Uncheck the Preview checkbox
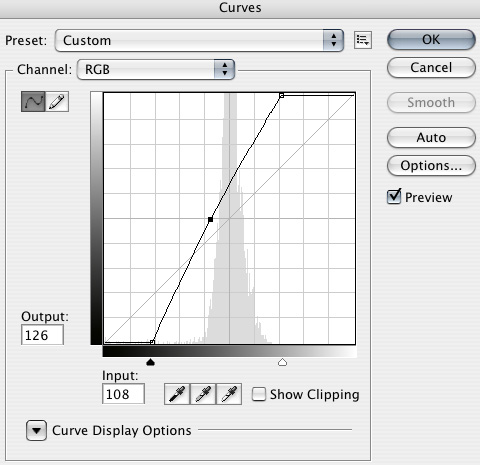480x465 pixels. [x=394, y=197]
